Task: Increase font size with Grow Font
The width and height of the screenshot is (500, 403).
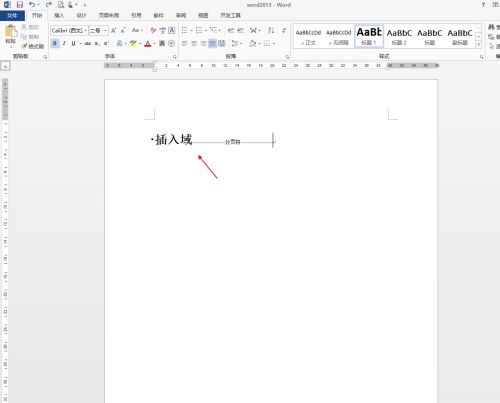Action: pos(114,31)
